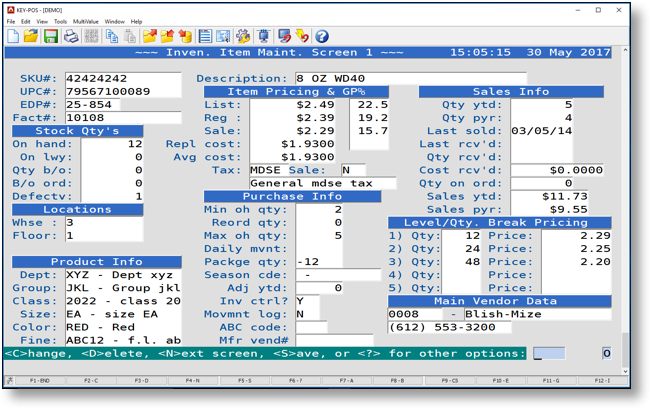The height and width of the screenshot is (409, 651).
Task: Click the Inv ctrl? field showing Y
Action: coord(306,301)
